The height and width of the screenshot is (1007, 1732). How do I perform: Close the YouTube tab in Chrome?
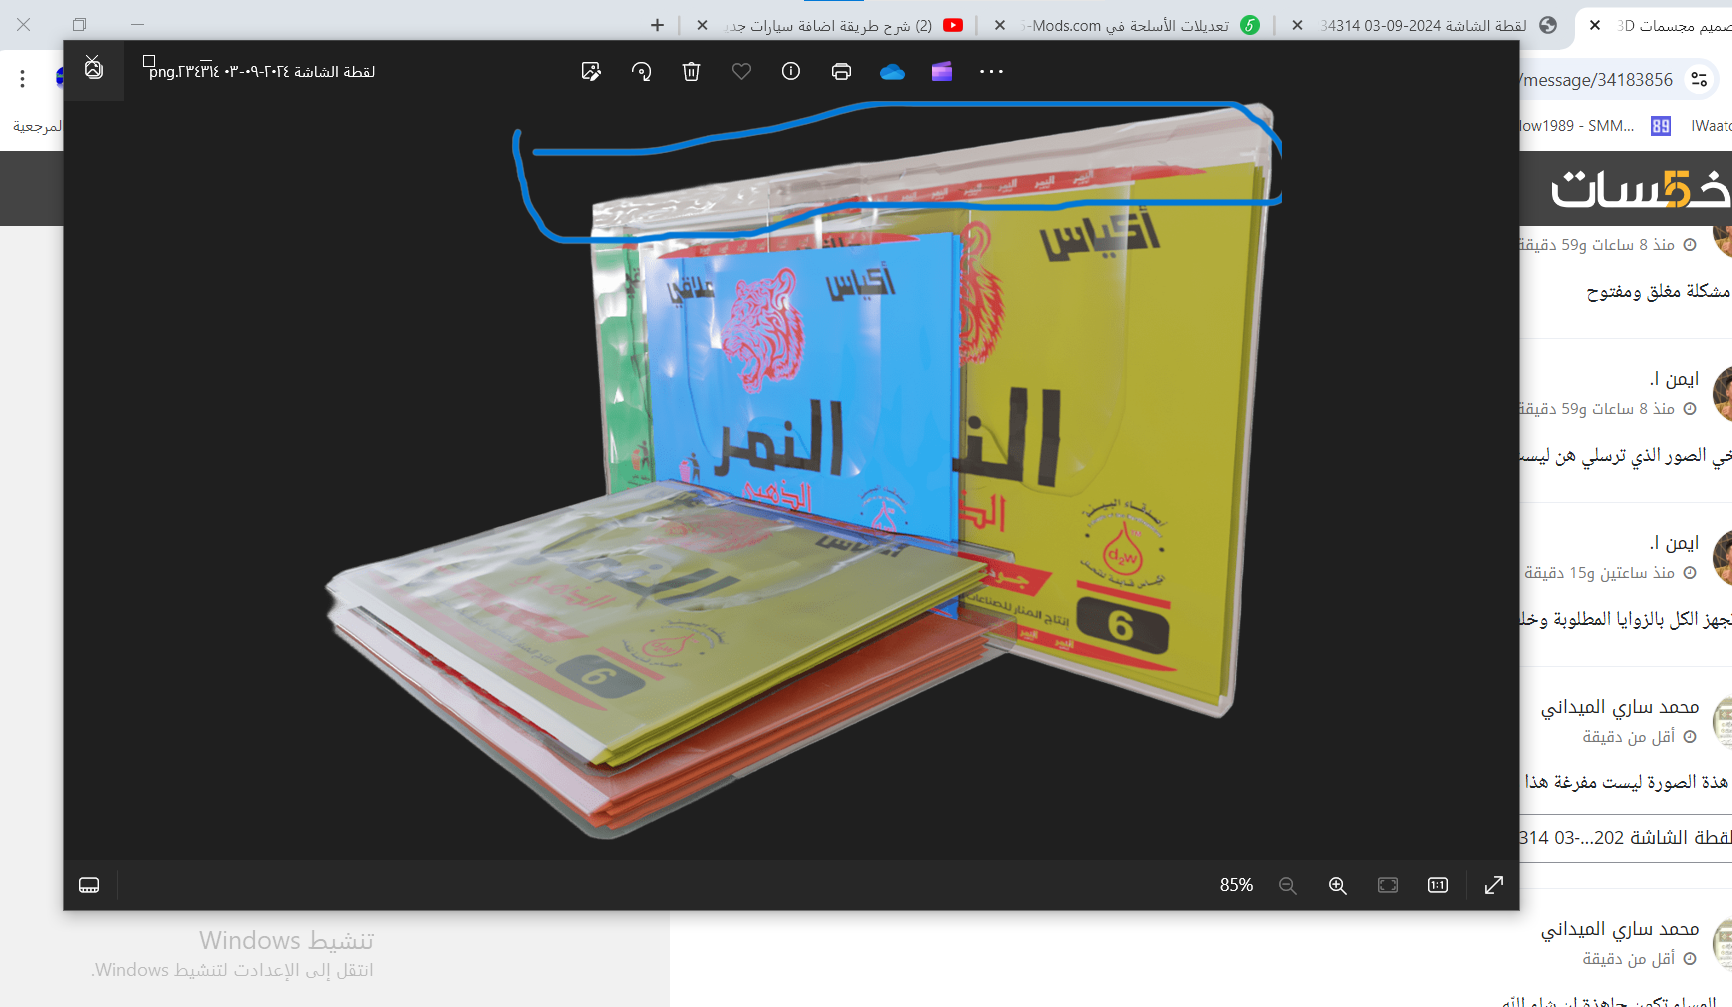(702, 25)
